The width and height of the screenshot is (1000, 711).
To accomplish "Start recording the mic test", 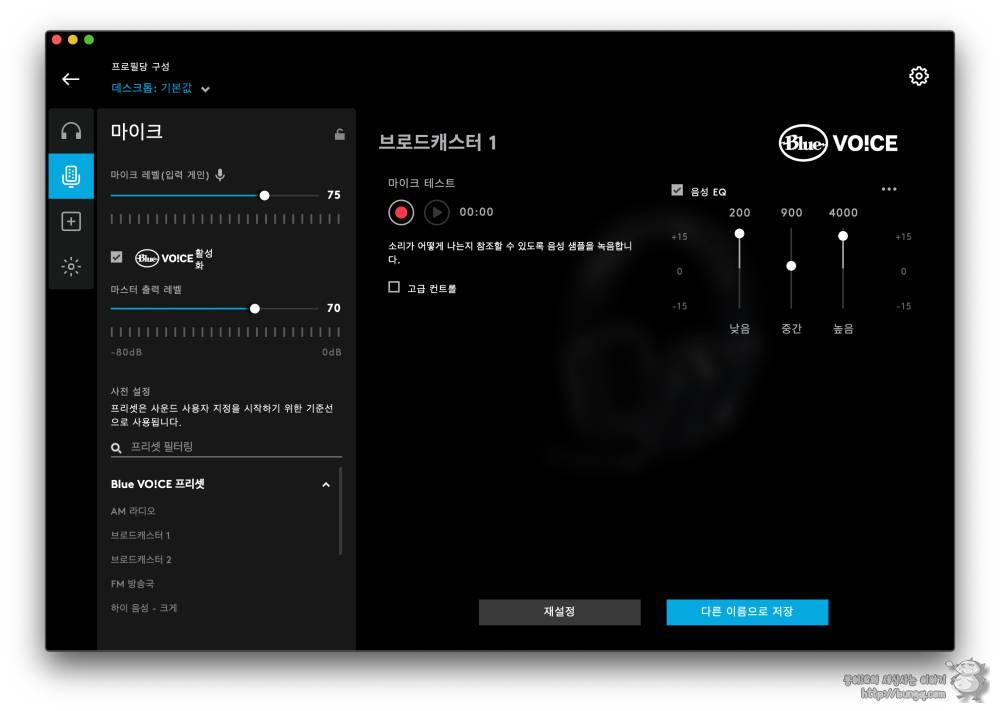I will [401, 212].
